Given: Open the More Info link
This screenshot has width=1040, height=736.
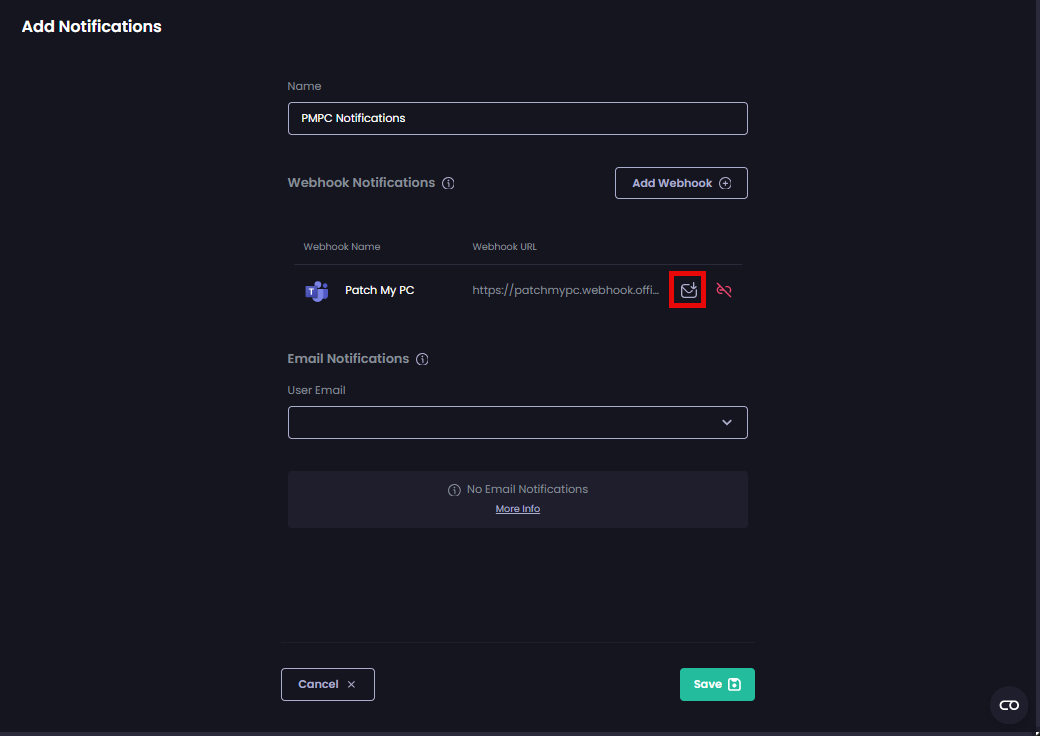Looking at the screenshot, I should point(518,509).
